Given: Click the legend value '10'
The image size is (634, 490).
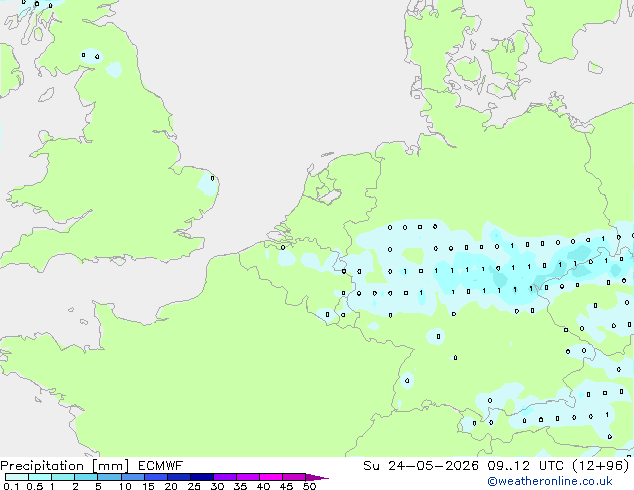Looking at the screenshot, I should [x=125, y=486].
